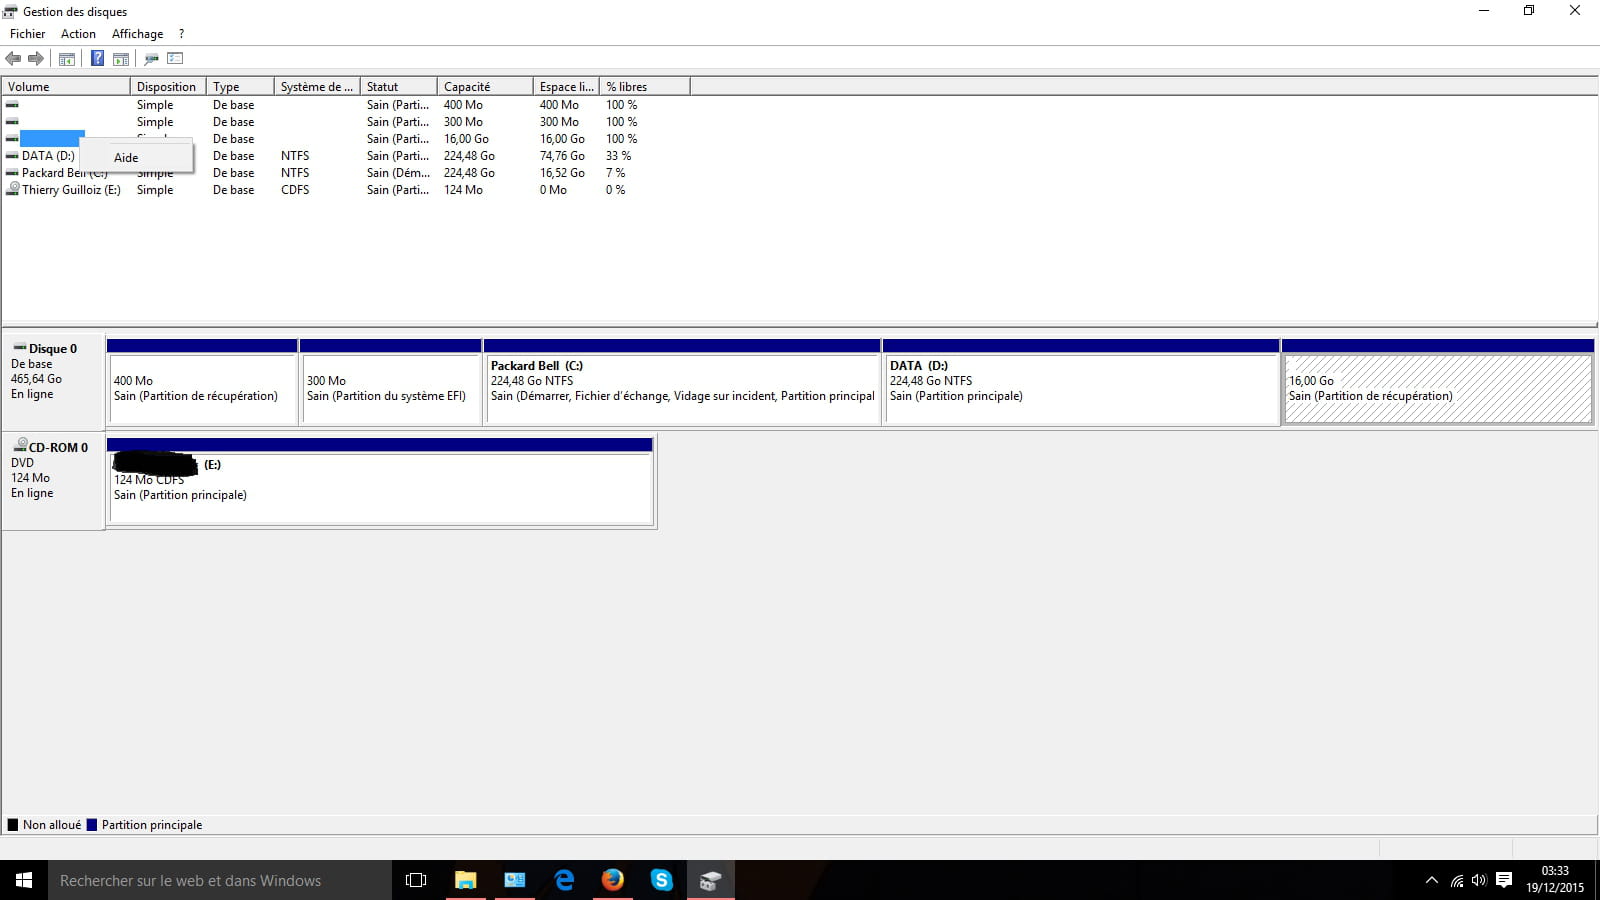Viewport: 1600px width, 900px height.
Task: Open Help via blue question mark icon
Action: [x=97, y=58]
